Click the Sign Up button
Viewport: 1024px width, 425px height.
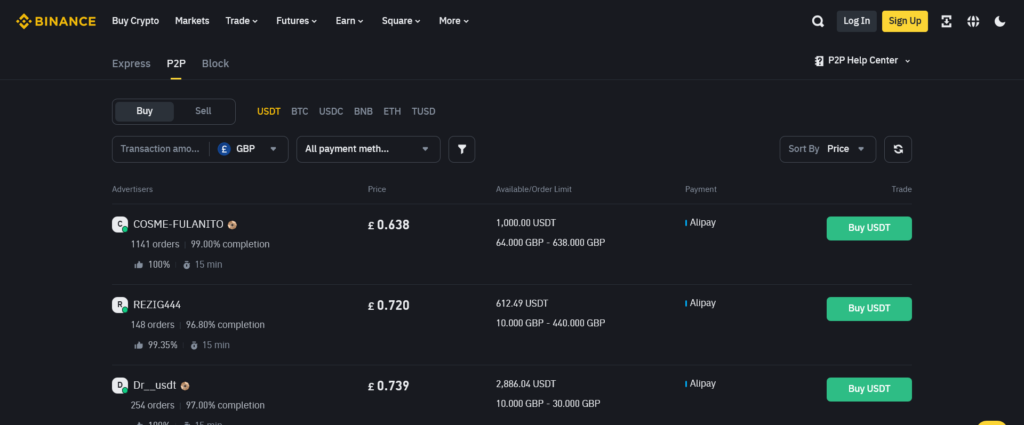[904, 21]
